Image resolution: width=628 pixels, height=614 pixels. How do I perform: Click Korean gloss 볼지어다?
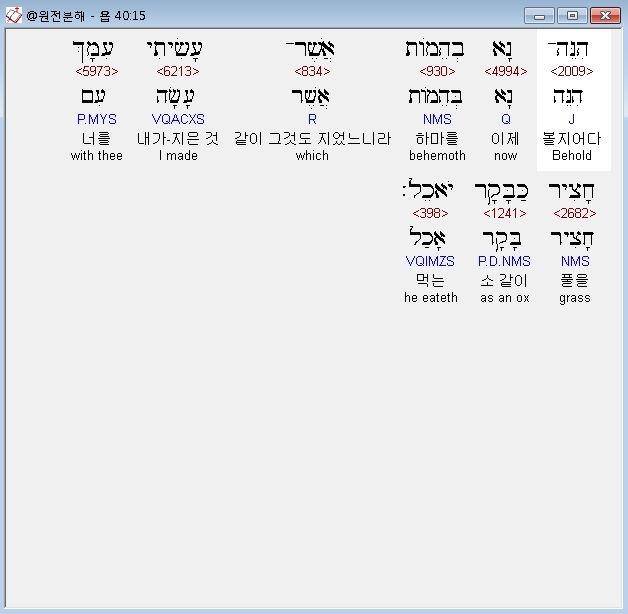point(572,139)
